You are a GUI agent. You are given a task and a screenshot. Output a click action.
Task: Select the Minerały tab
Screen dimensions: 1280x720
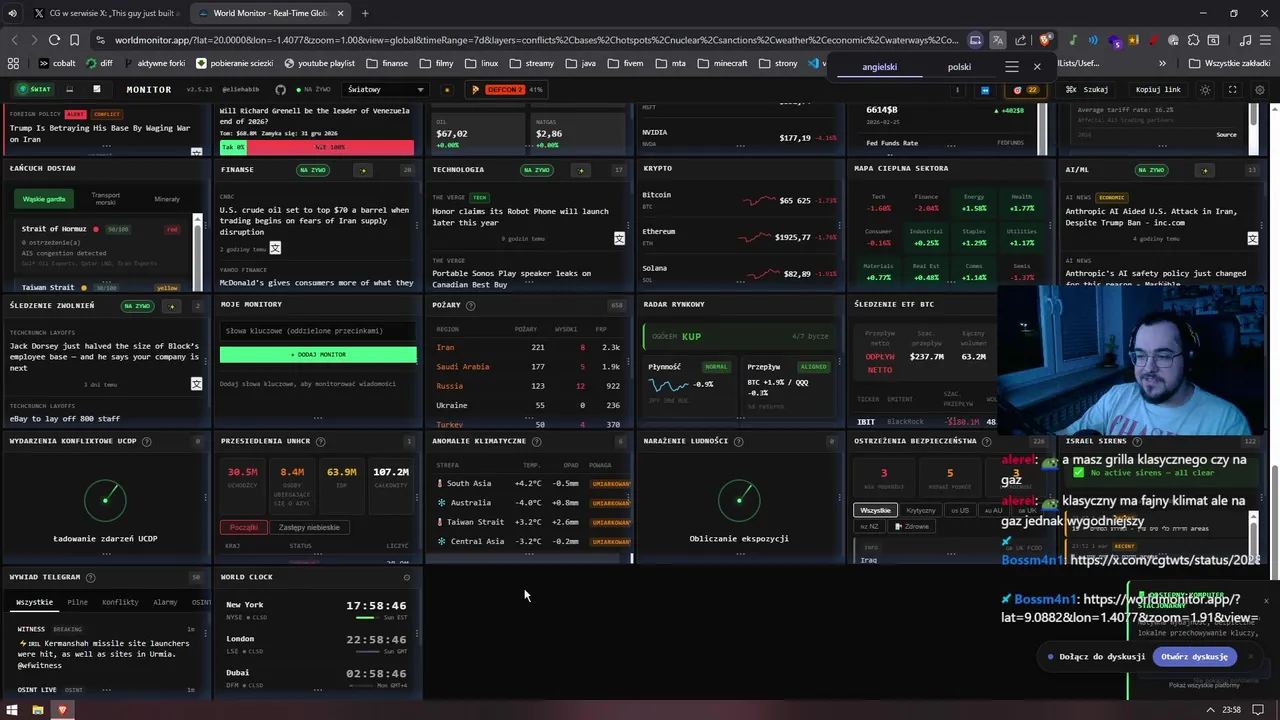167,199
